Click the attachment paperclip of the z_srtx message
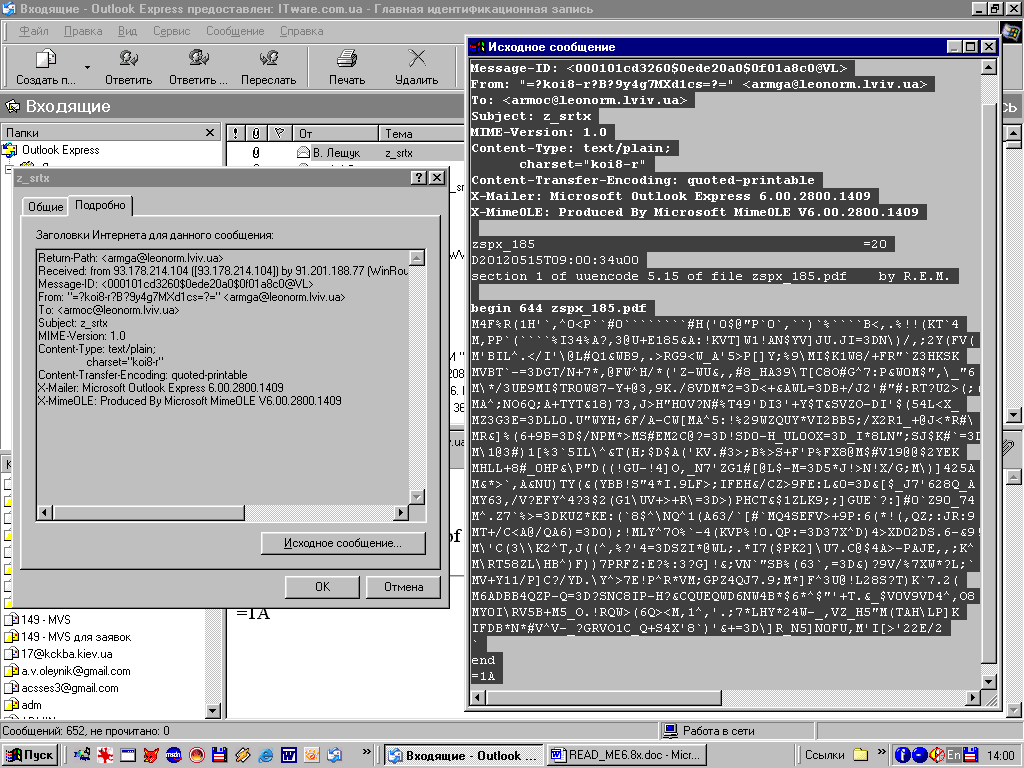Image resolution: width=1024 pixels, height=768 pixels. pos(256,153)
